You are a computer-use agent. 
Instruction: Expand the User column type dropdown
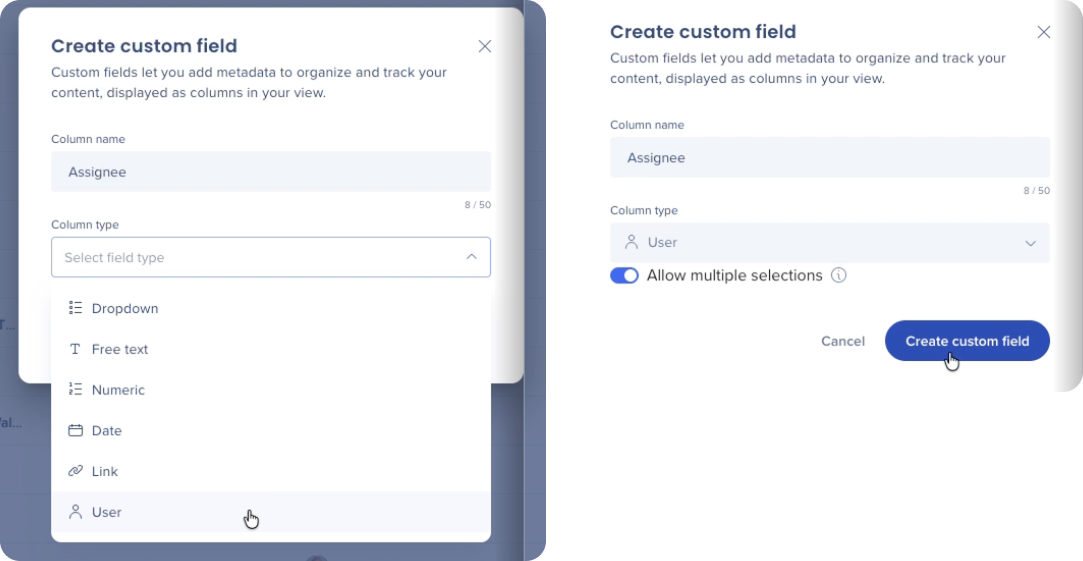click(x=830, y=243)
